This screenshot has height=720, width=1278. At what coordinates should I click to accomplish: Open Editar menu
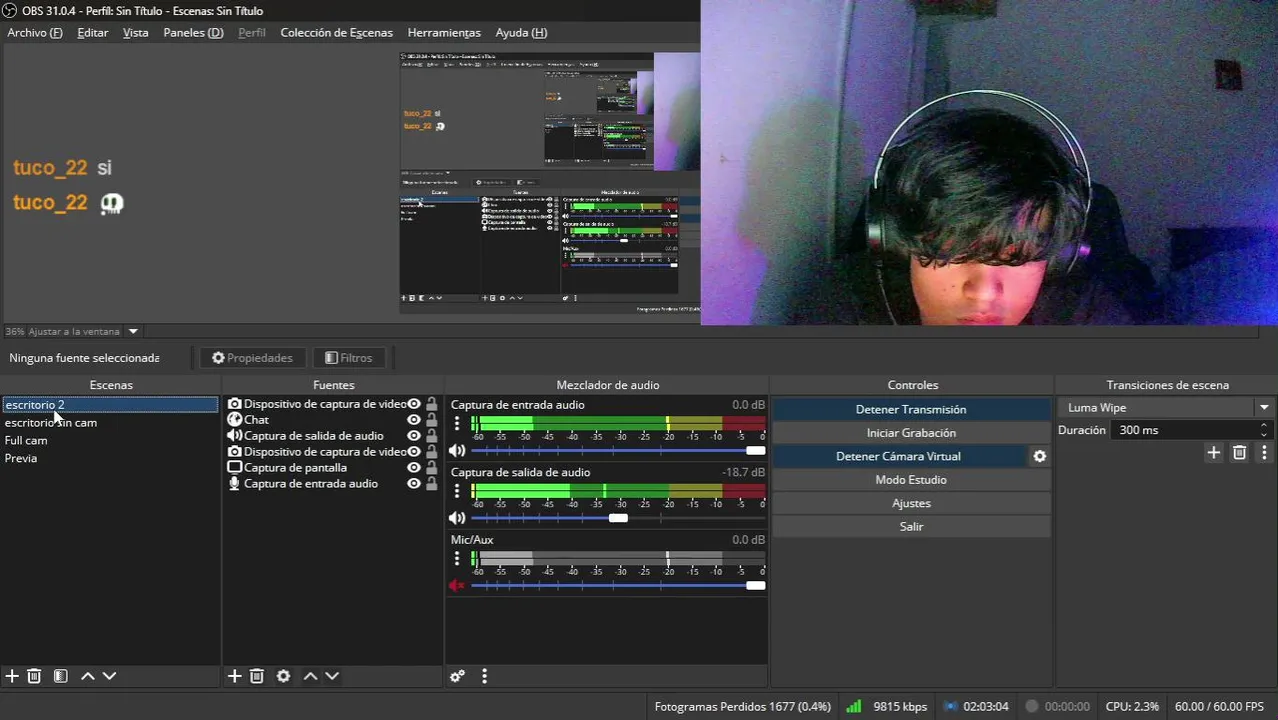93,32
